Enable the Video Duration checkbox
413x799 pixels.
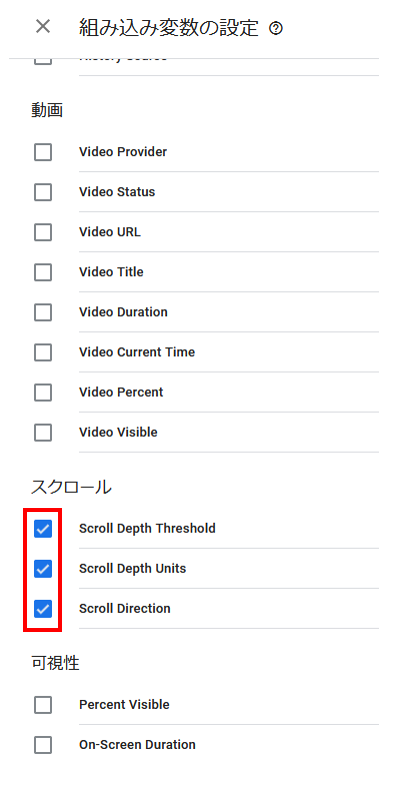tap(43, 312)
